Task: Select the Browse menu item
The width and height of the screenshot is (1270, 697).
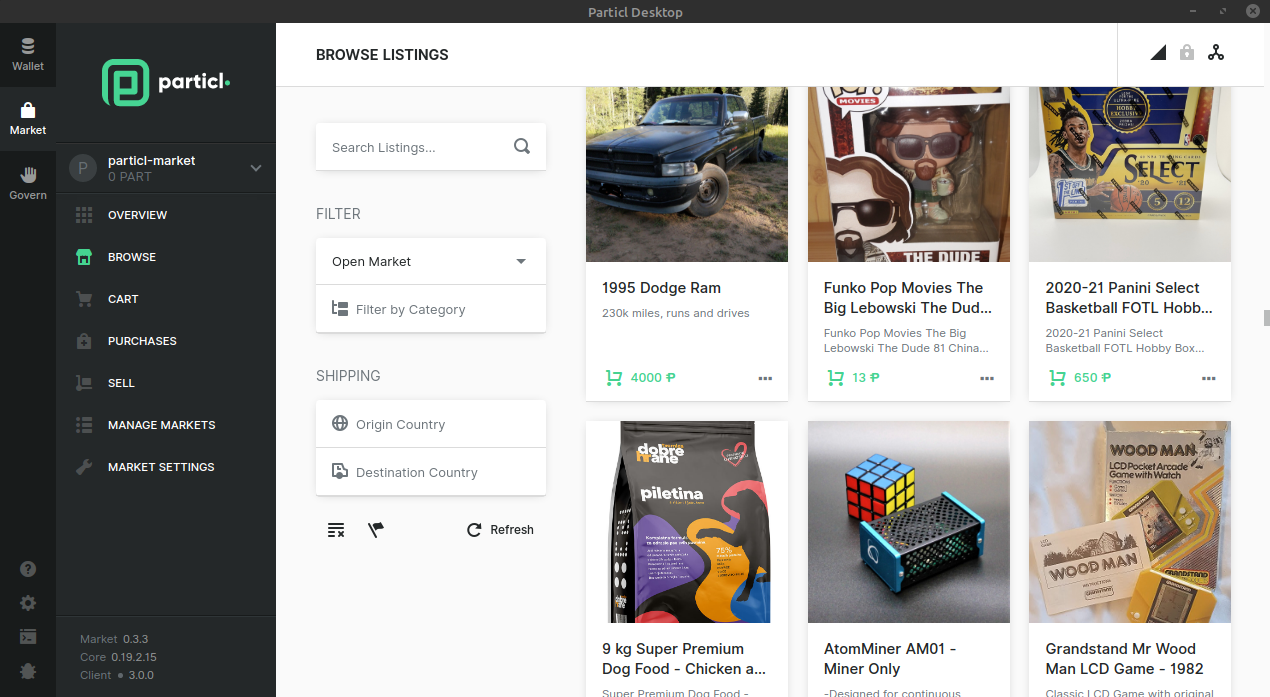Action: tap(166, 257)
